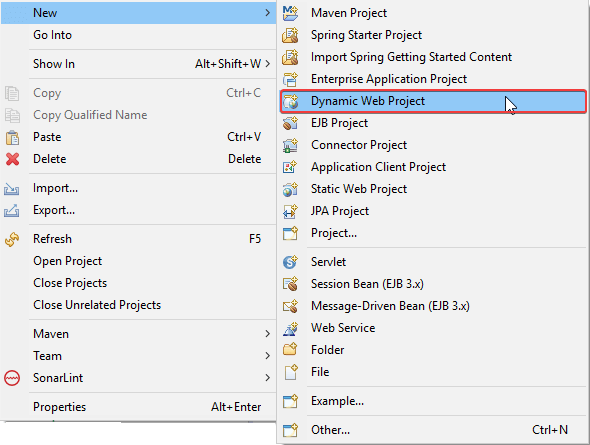Open the Show In submenu arrow
The width and height of the screenshot is (590, 445).
(267, 64)
